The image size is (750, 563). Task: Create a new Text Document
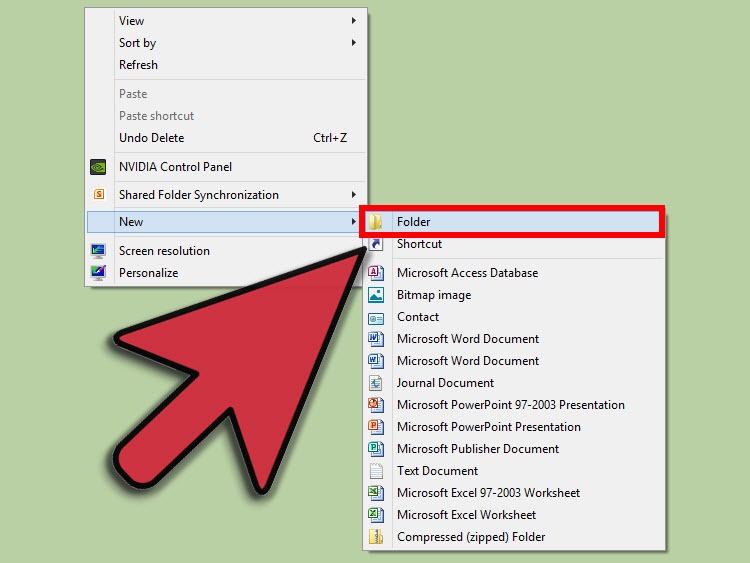click(x=437, y=471)
